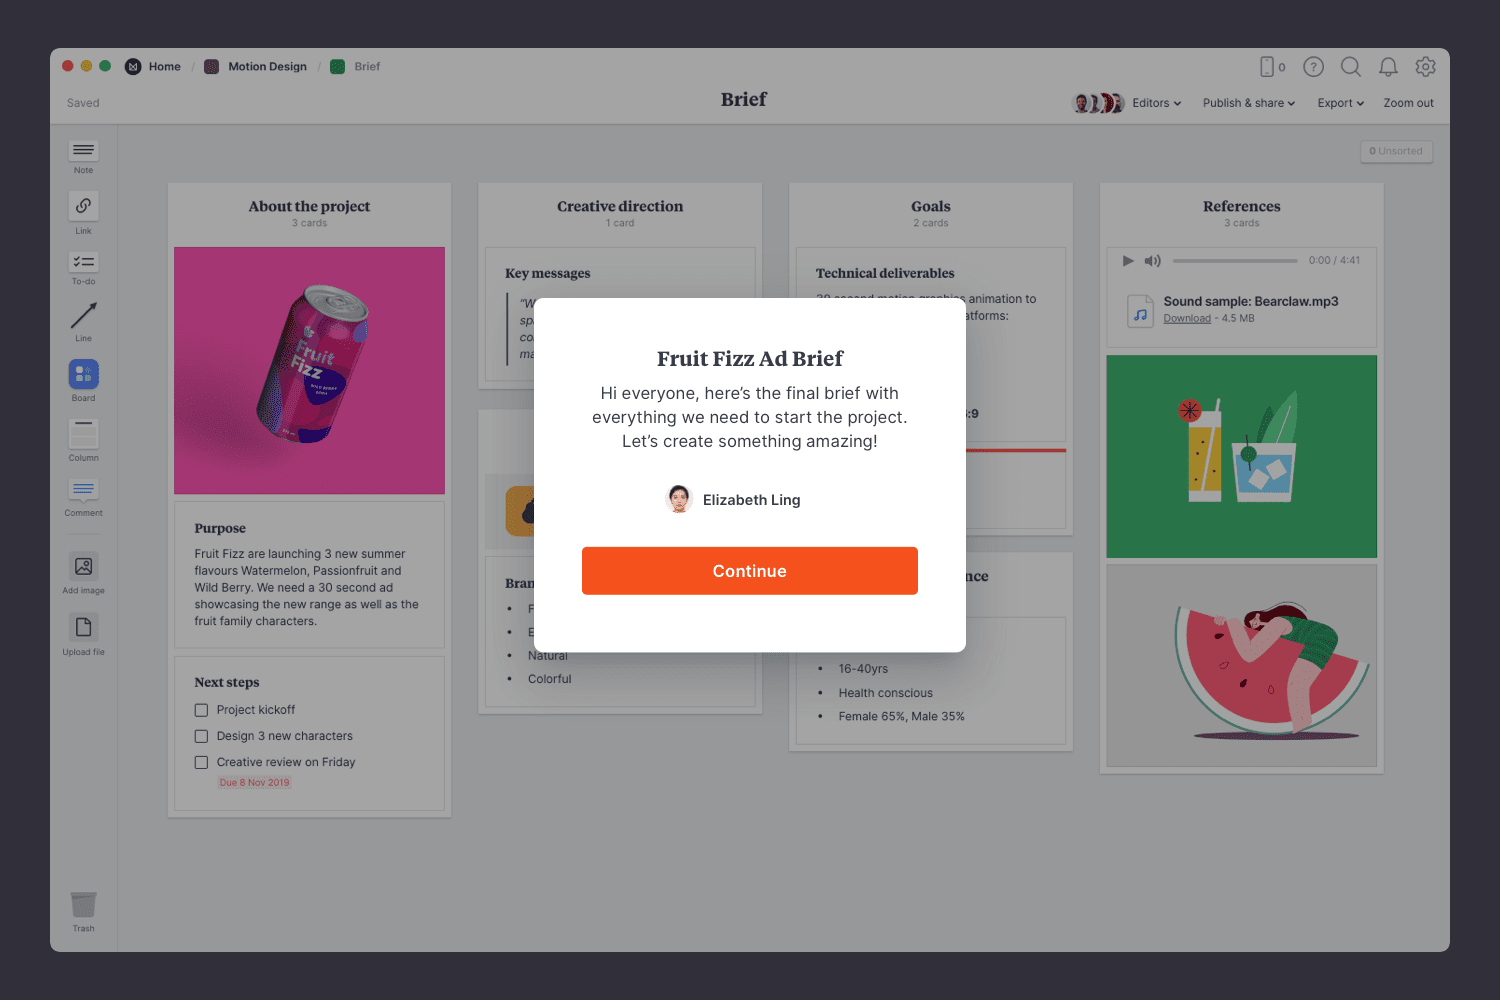Go to Motion Design breadcrumb

point(267,67)
